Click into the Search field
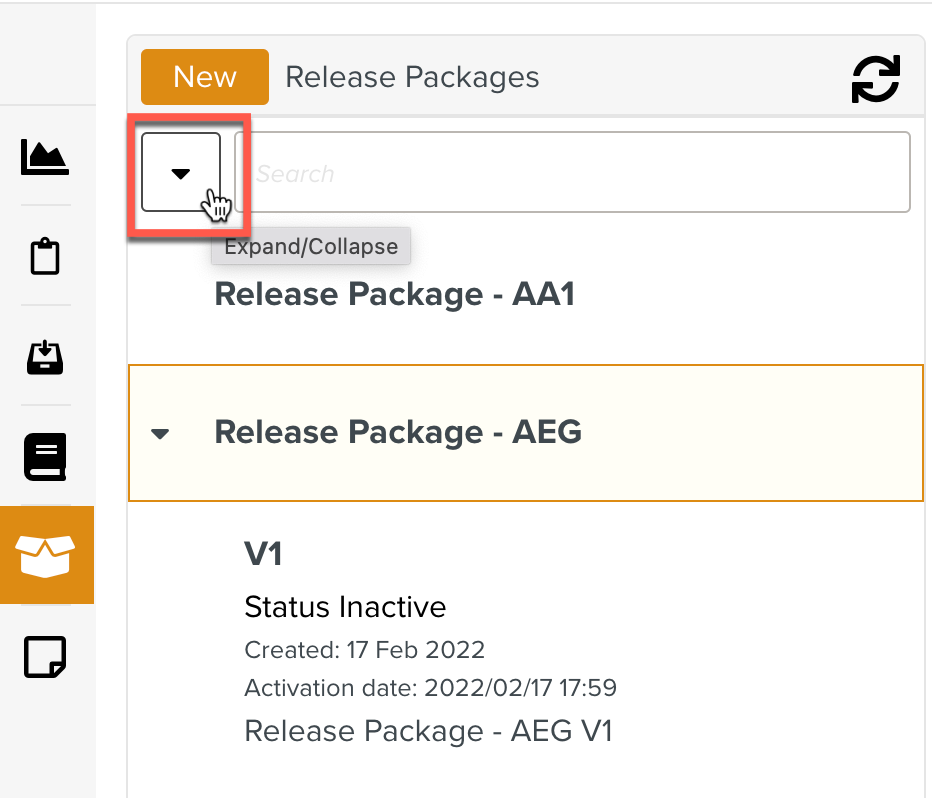Viewport: 932px width, 798px height. pyautogui.click(x=572, y=172)
